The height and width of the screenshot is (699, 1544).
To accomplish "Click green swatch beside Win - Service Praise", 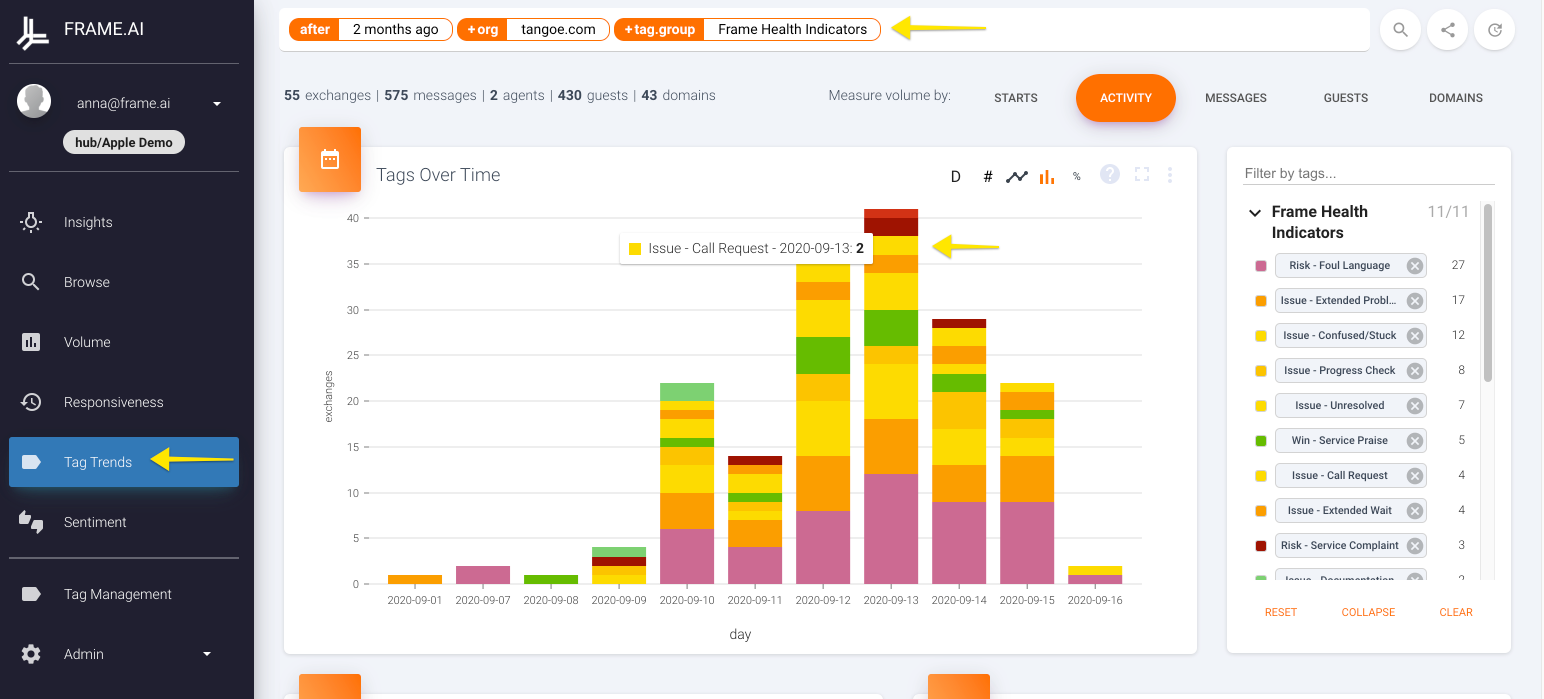I will tap(1261, 441).
